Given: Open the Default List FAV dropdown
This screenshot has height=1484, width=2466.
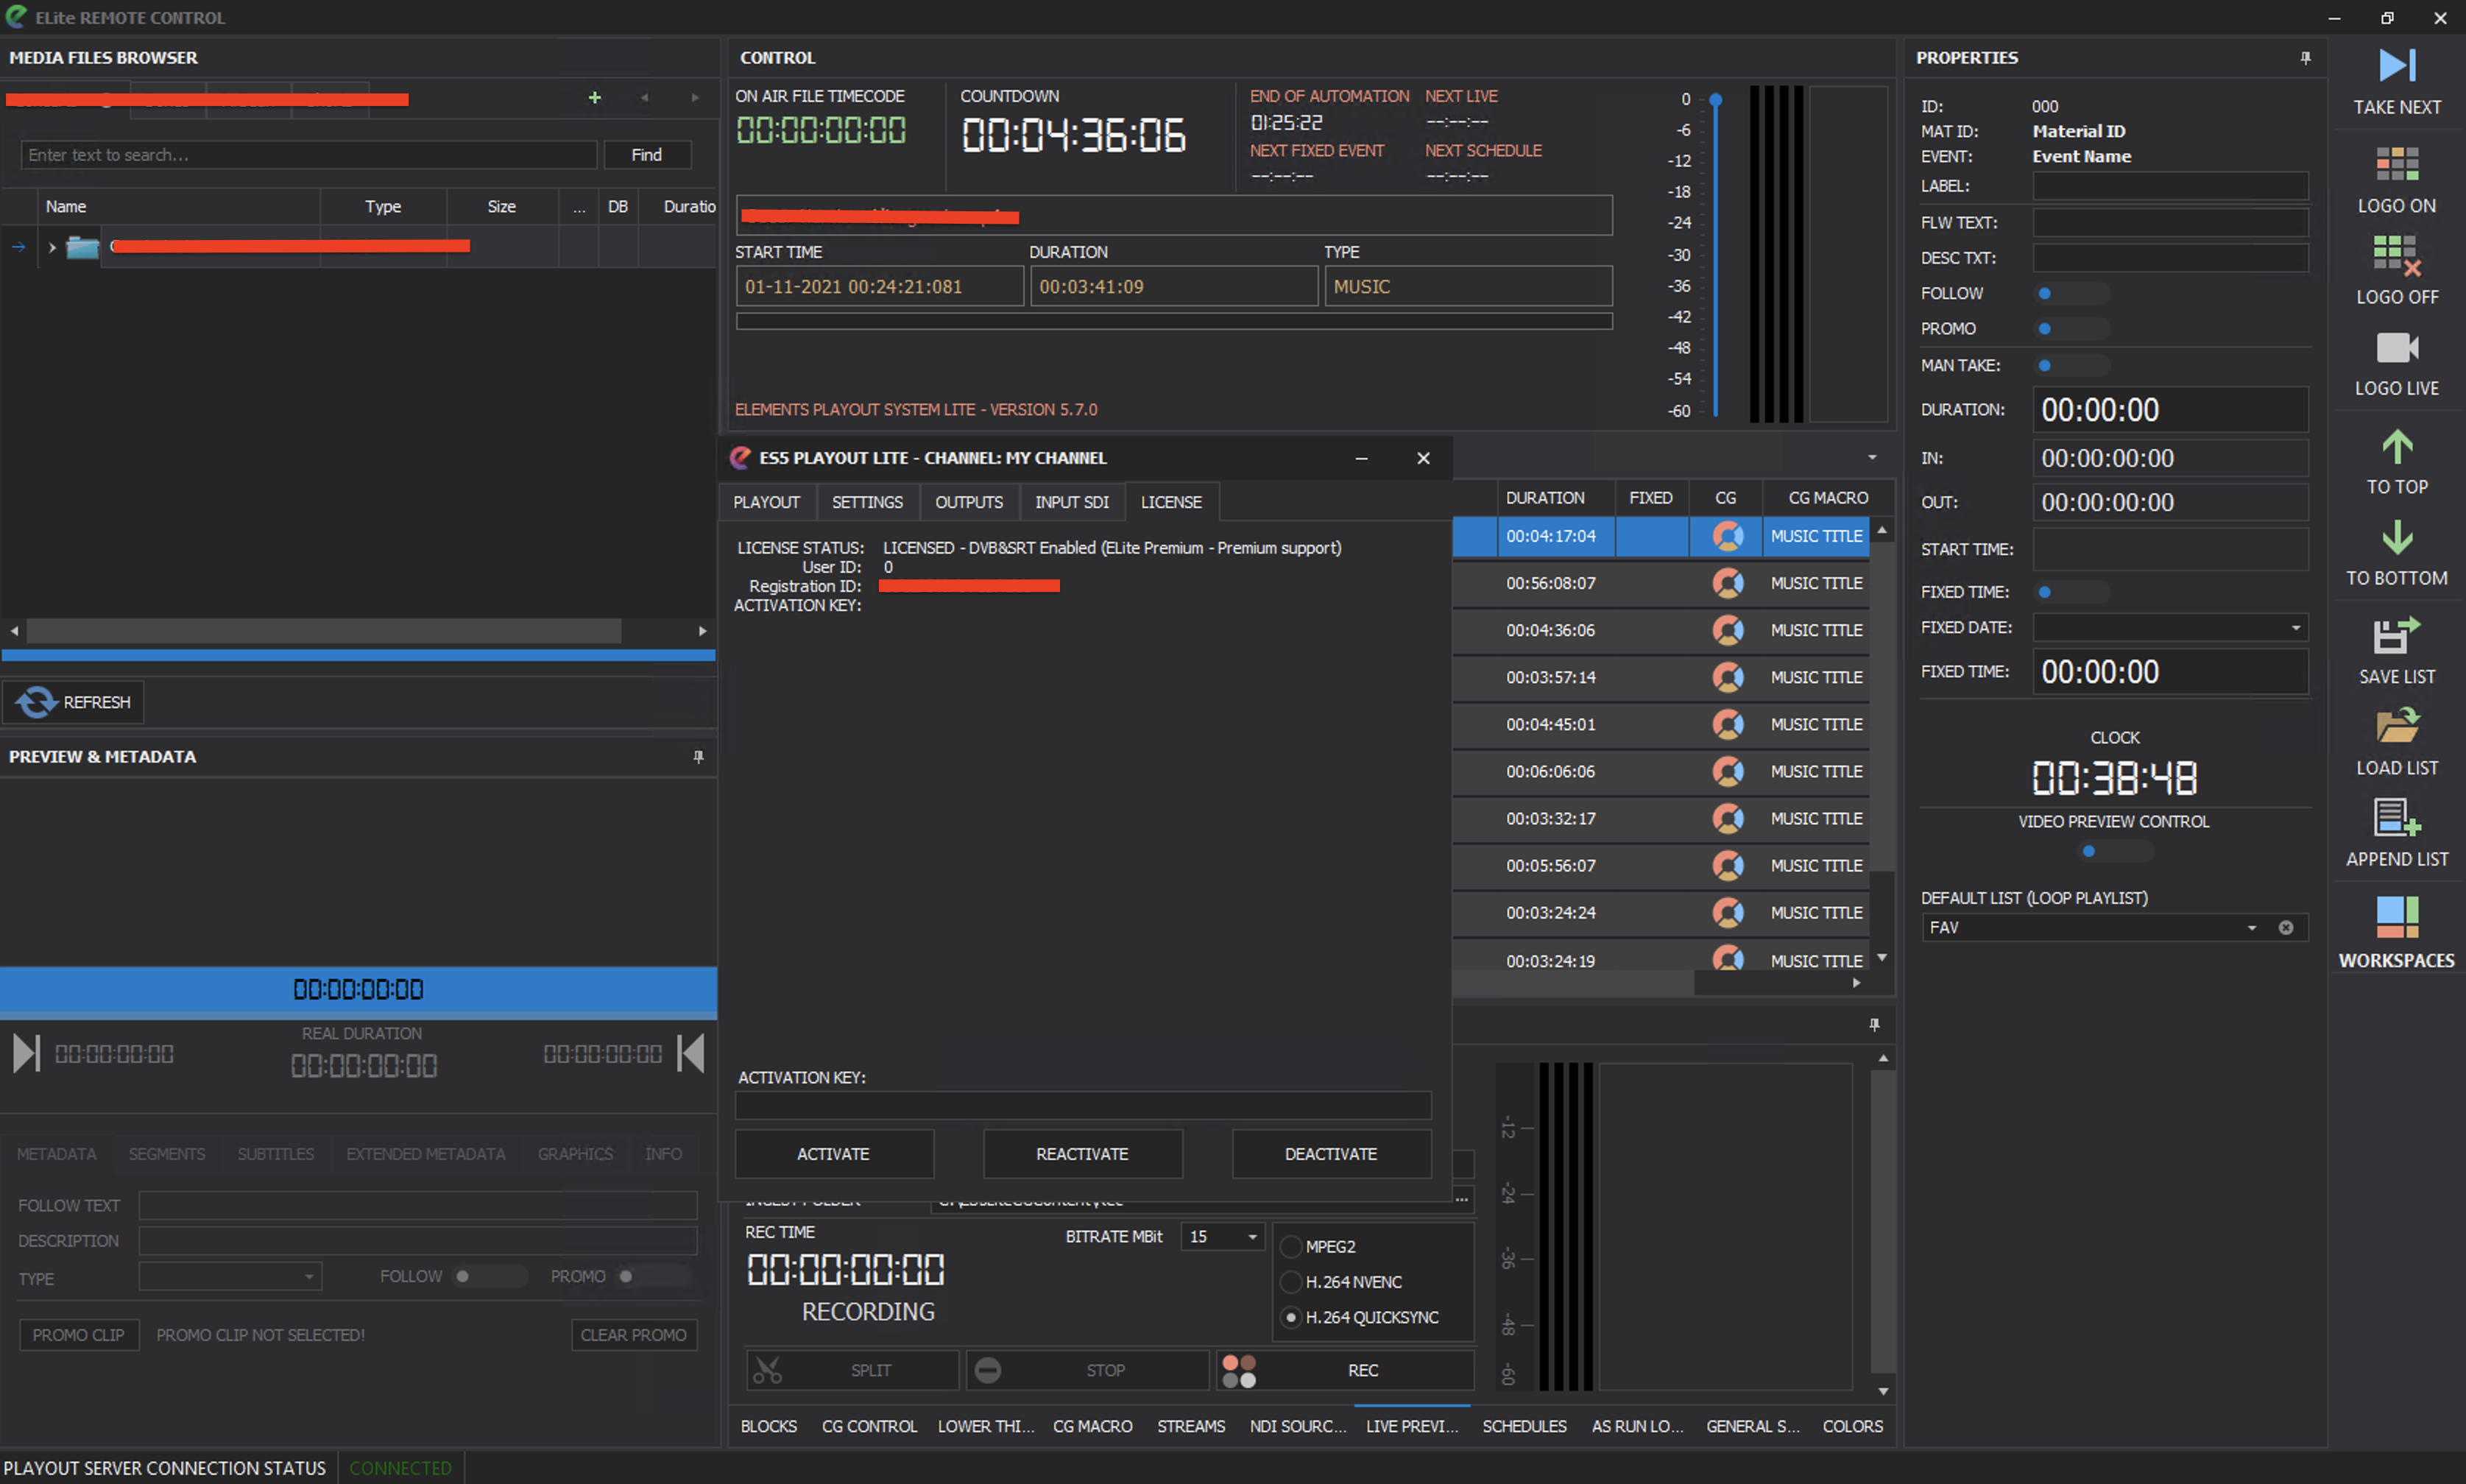Looking at the screenshot, I should pyautogui.click(x=2251, y=927).
